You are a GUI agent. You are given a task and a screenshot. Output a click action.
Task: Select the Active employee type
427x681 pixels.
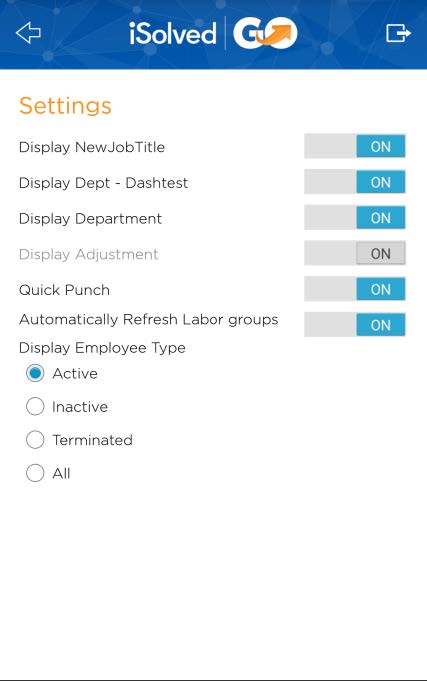[35, 373]
